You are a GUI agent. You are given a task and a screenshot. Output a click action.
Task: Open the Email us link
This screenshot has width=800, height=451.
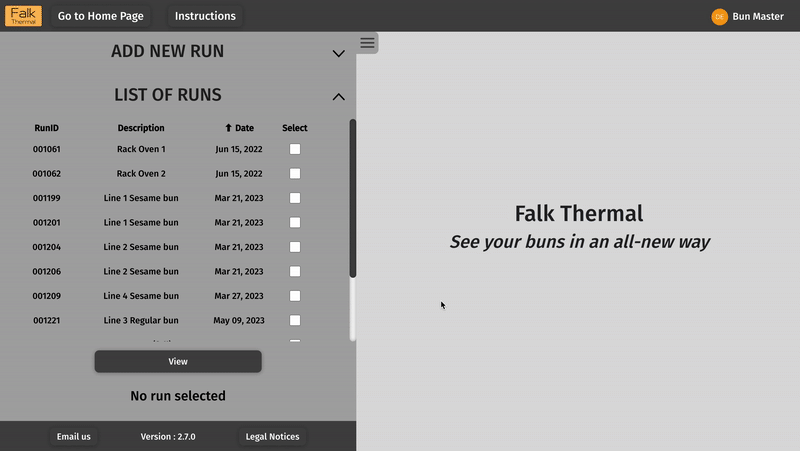(73, 437)
